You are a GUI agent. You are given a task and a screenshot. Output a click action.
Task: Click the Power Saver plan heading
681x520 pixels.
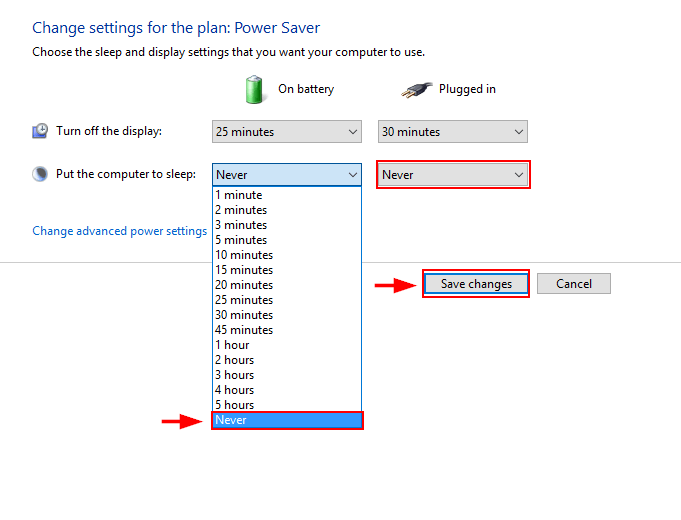point(176,28)
